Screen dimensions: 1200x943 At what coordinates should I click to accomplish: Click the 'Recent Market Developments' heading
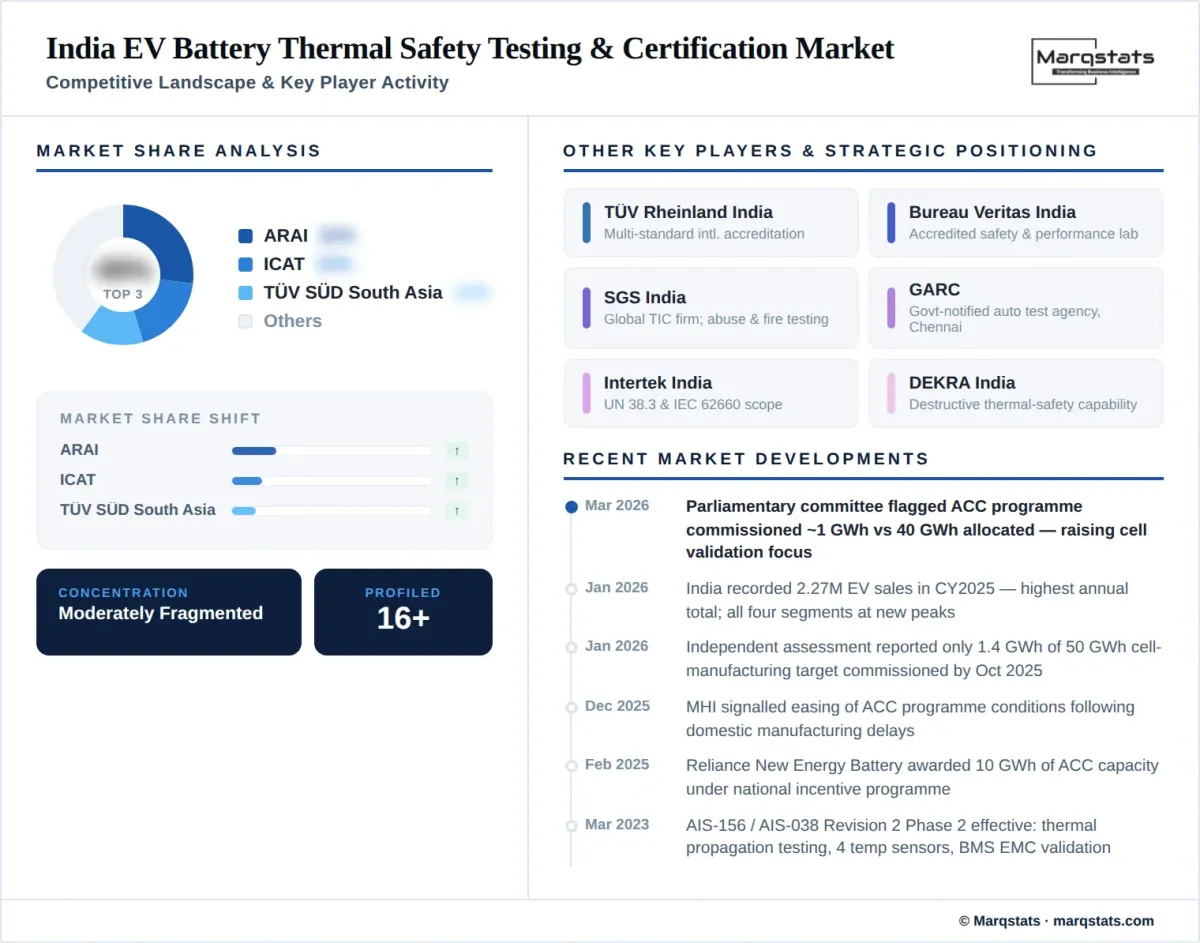point(746,459)
